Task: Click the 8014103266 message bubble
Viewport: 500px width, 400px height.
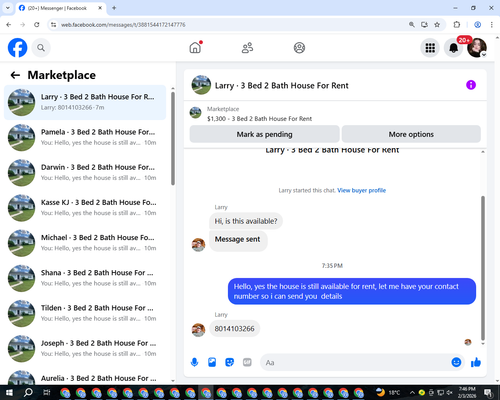Action: [234, 329]
